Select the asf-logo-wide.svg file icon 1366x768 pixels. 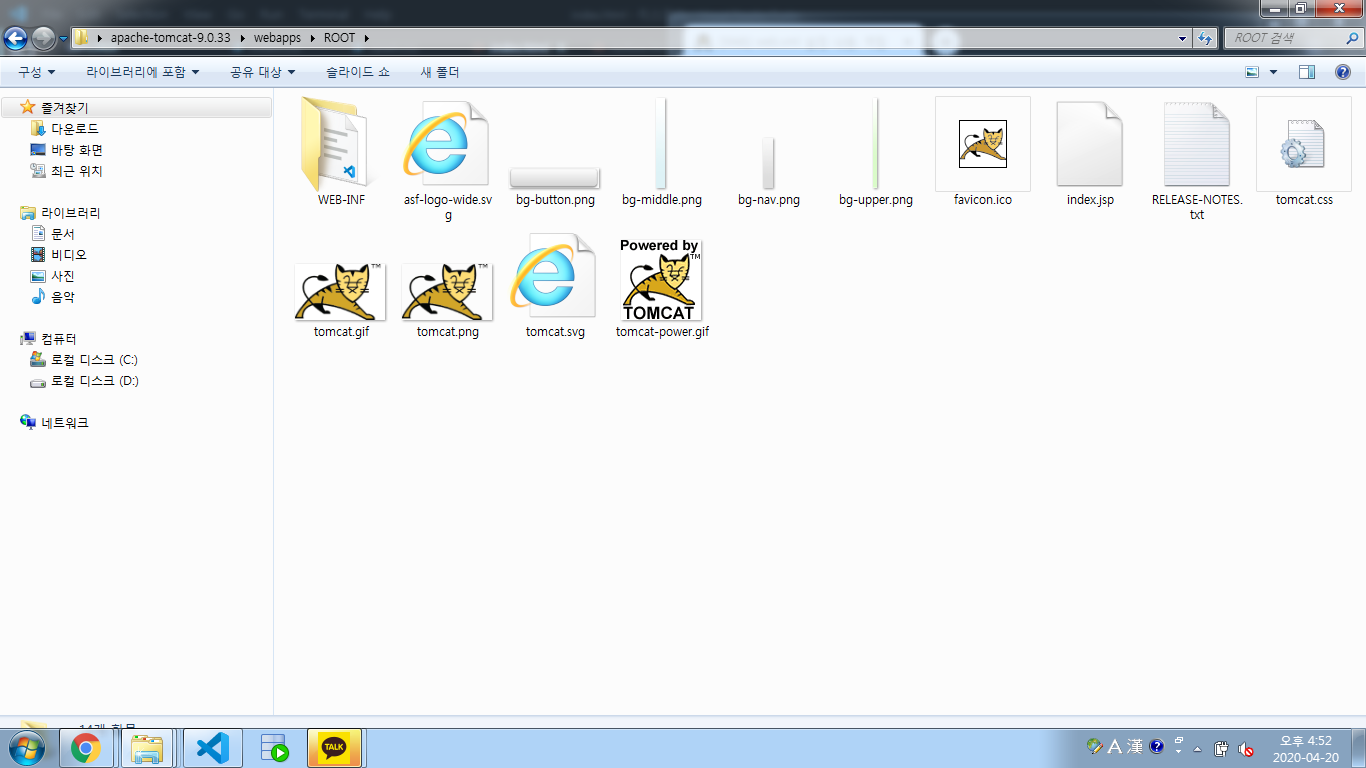447,143
